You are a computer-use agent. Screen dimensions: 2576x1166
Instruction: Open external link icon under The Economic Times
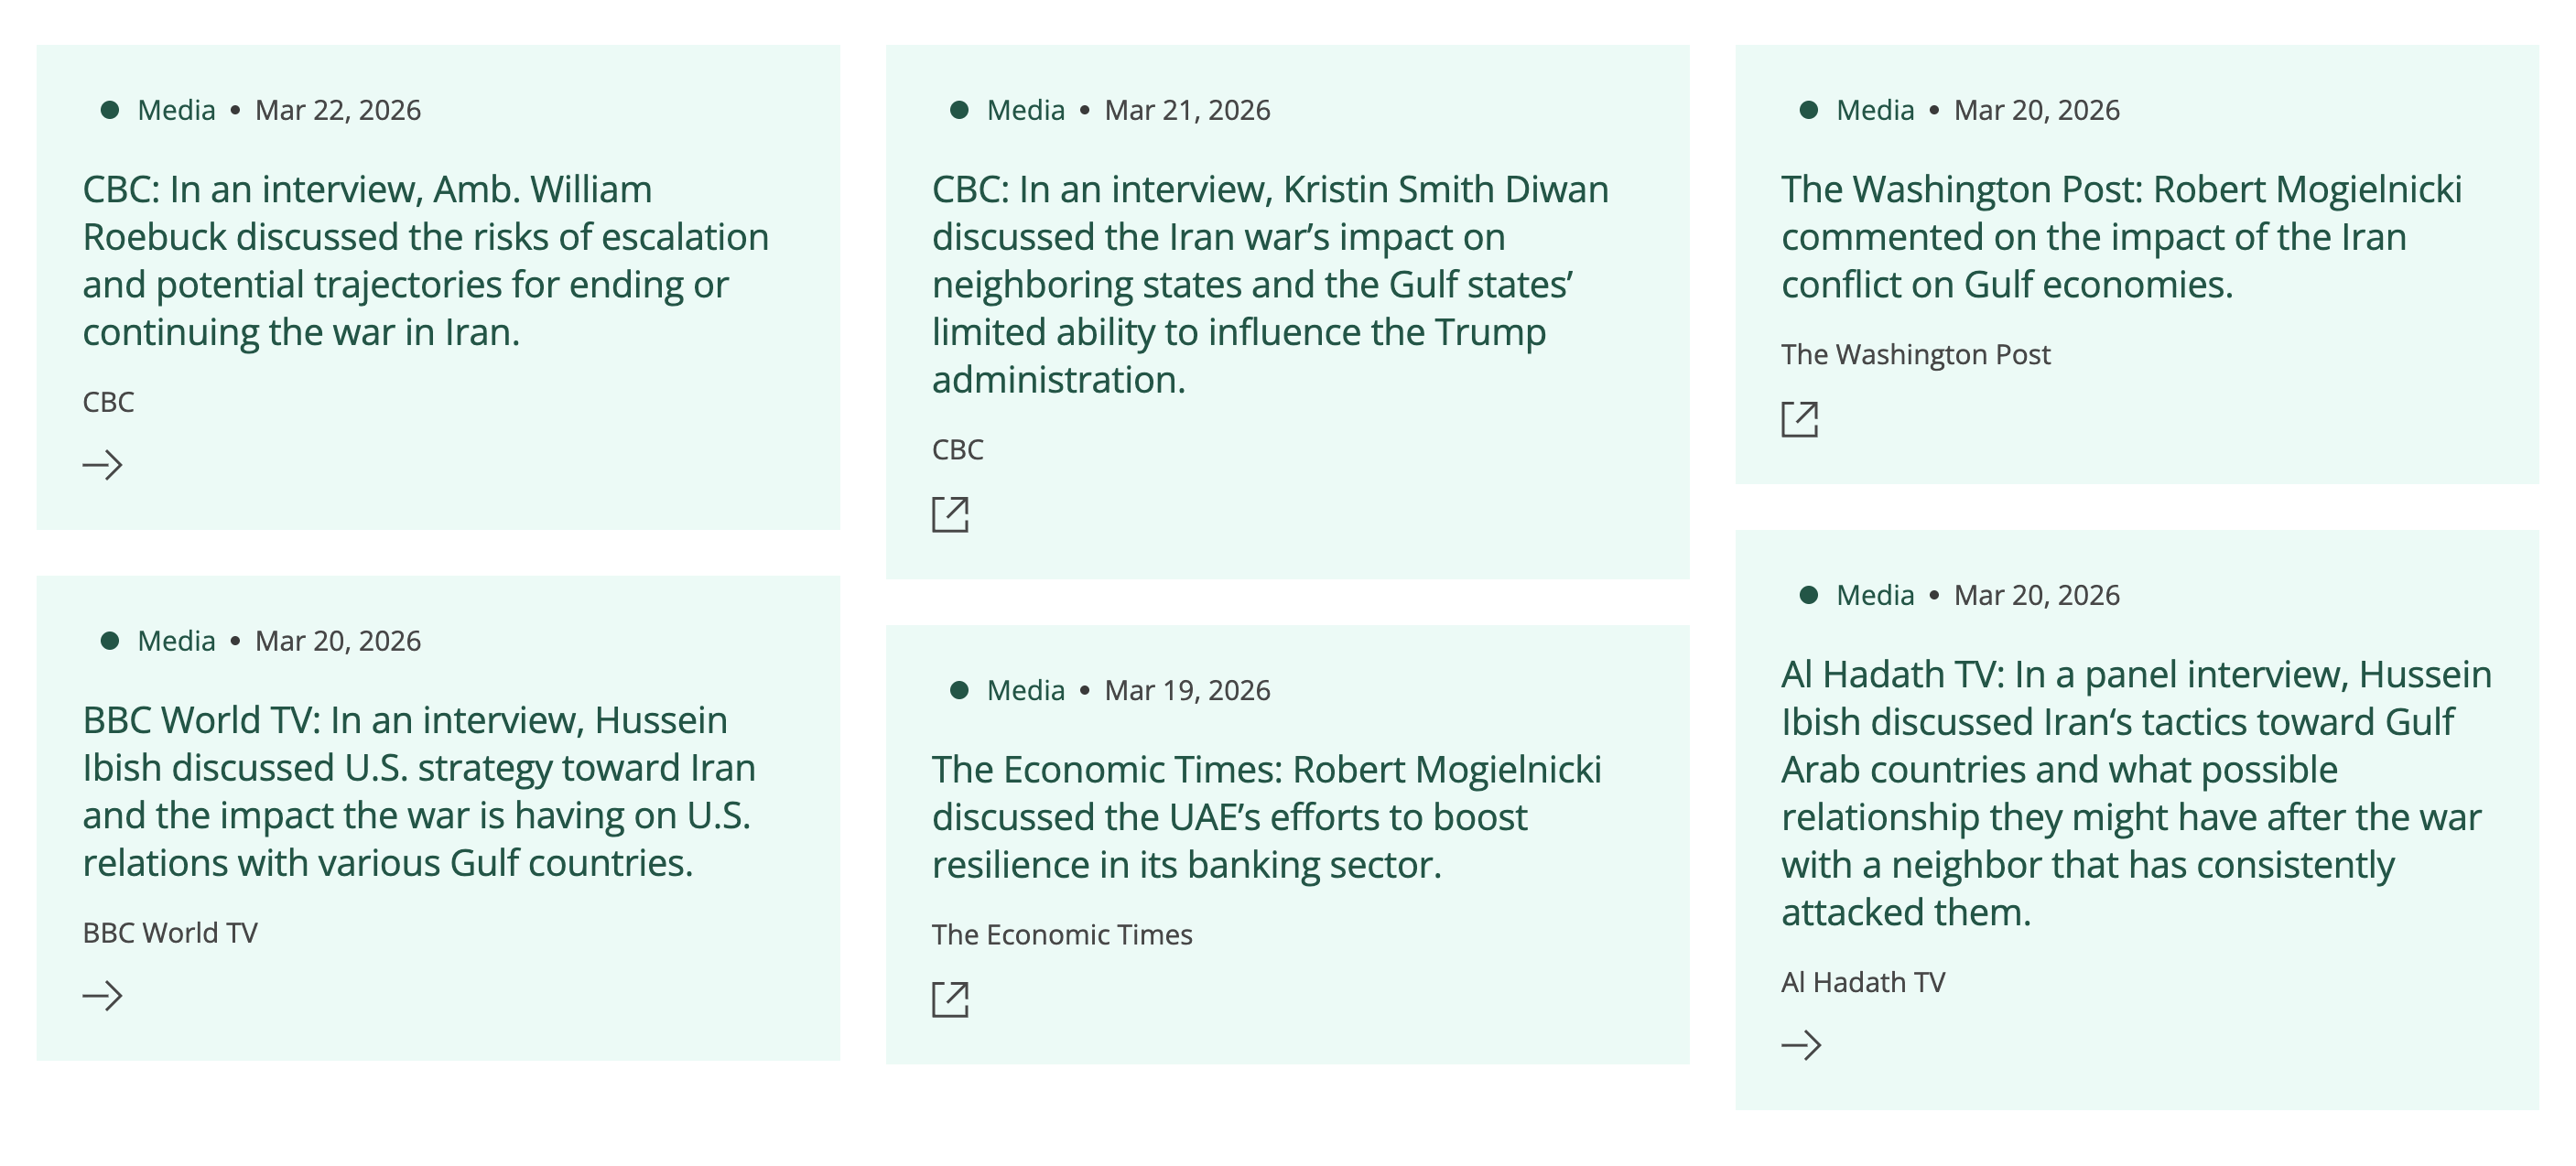pyautogui.click(x=950, y=999)
